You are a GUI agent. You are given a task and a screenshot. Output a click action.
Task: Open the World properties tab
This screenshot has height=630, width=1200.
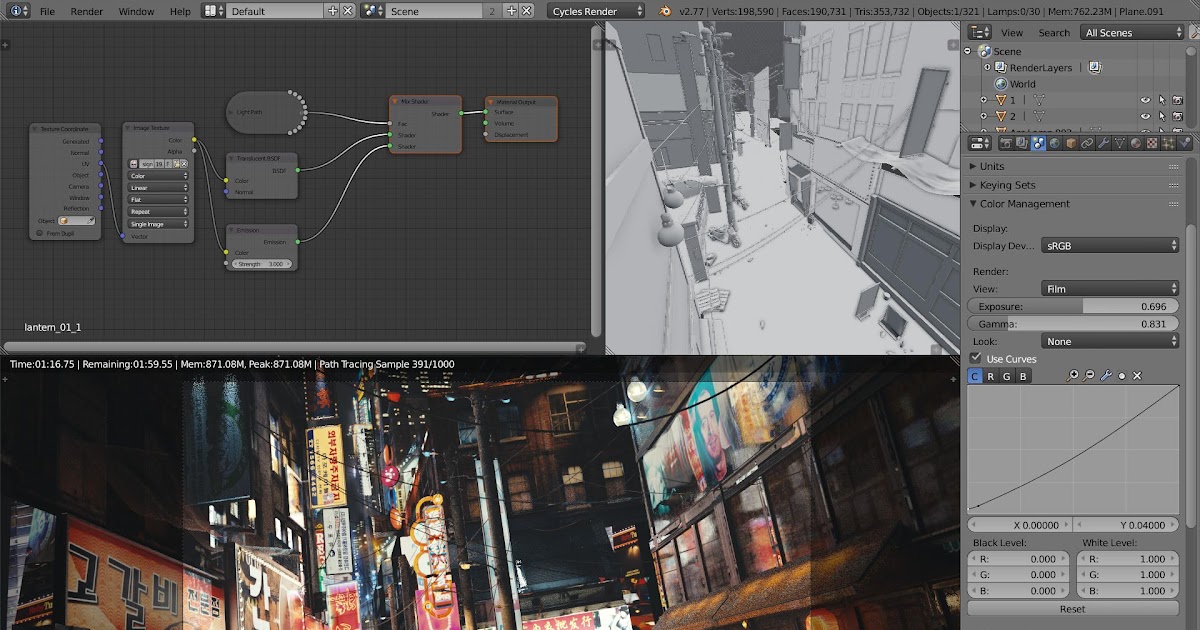[x=1054, y=143]
